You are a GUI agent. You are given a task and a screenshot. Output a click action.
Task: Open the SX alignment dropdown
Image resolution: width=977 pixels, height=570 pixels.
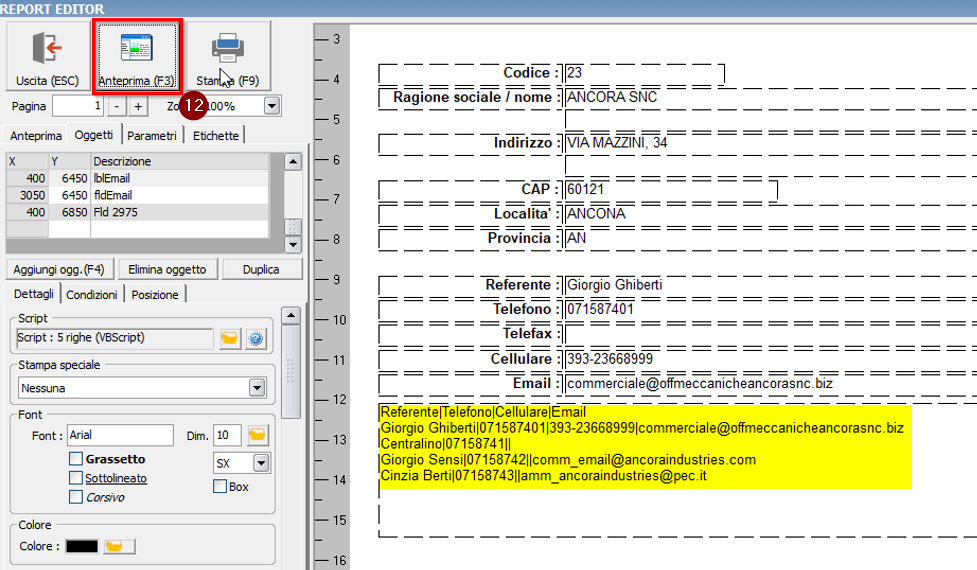261,463
